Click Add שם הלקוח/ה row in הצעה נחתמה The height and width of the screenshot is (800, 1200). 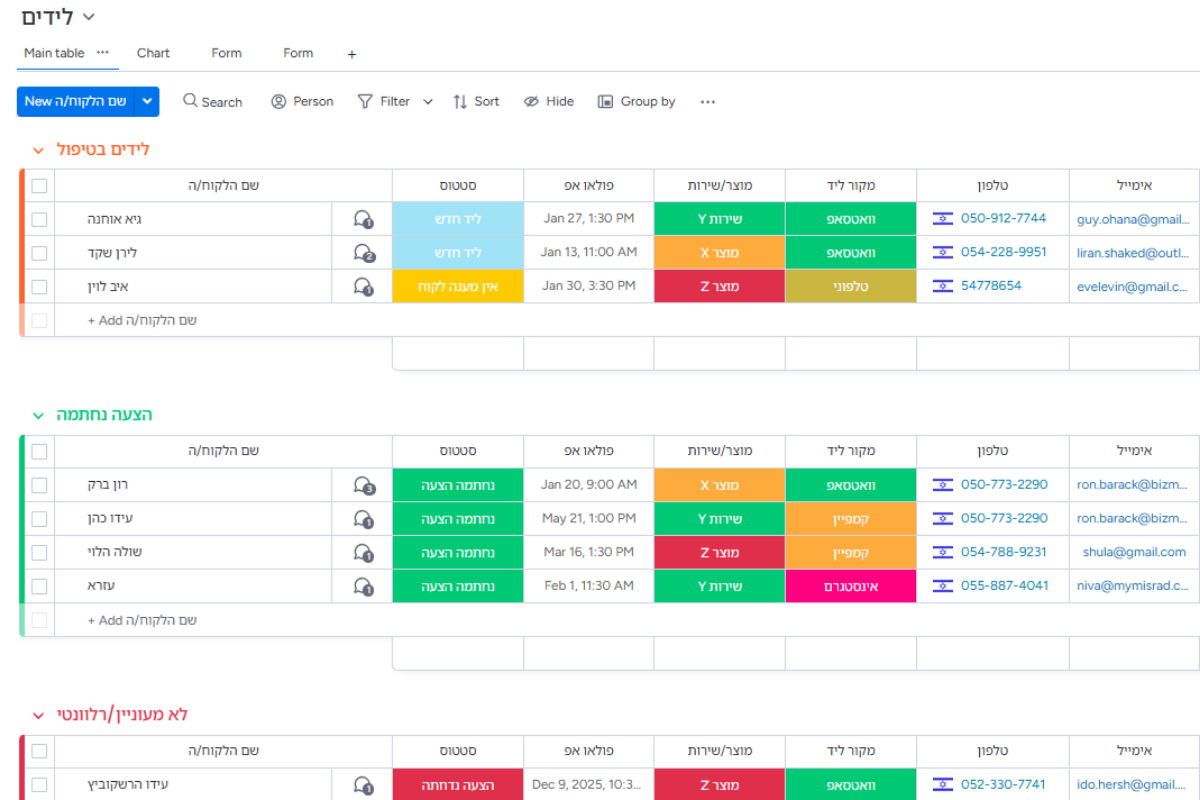(x=142, y=620)
